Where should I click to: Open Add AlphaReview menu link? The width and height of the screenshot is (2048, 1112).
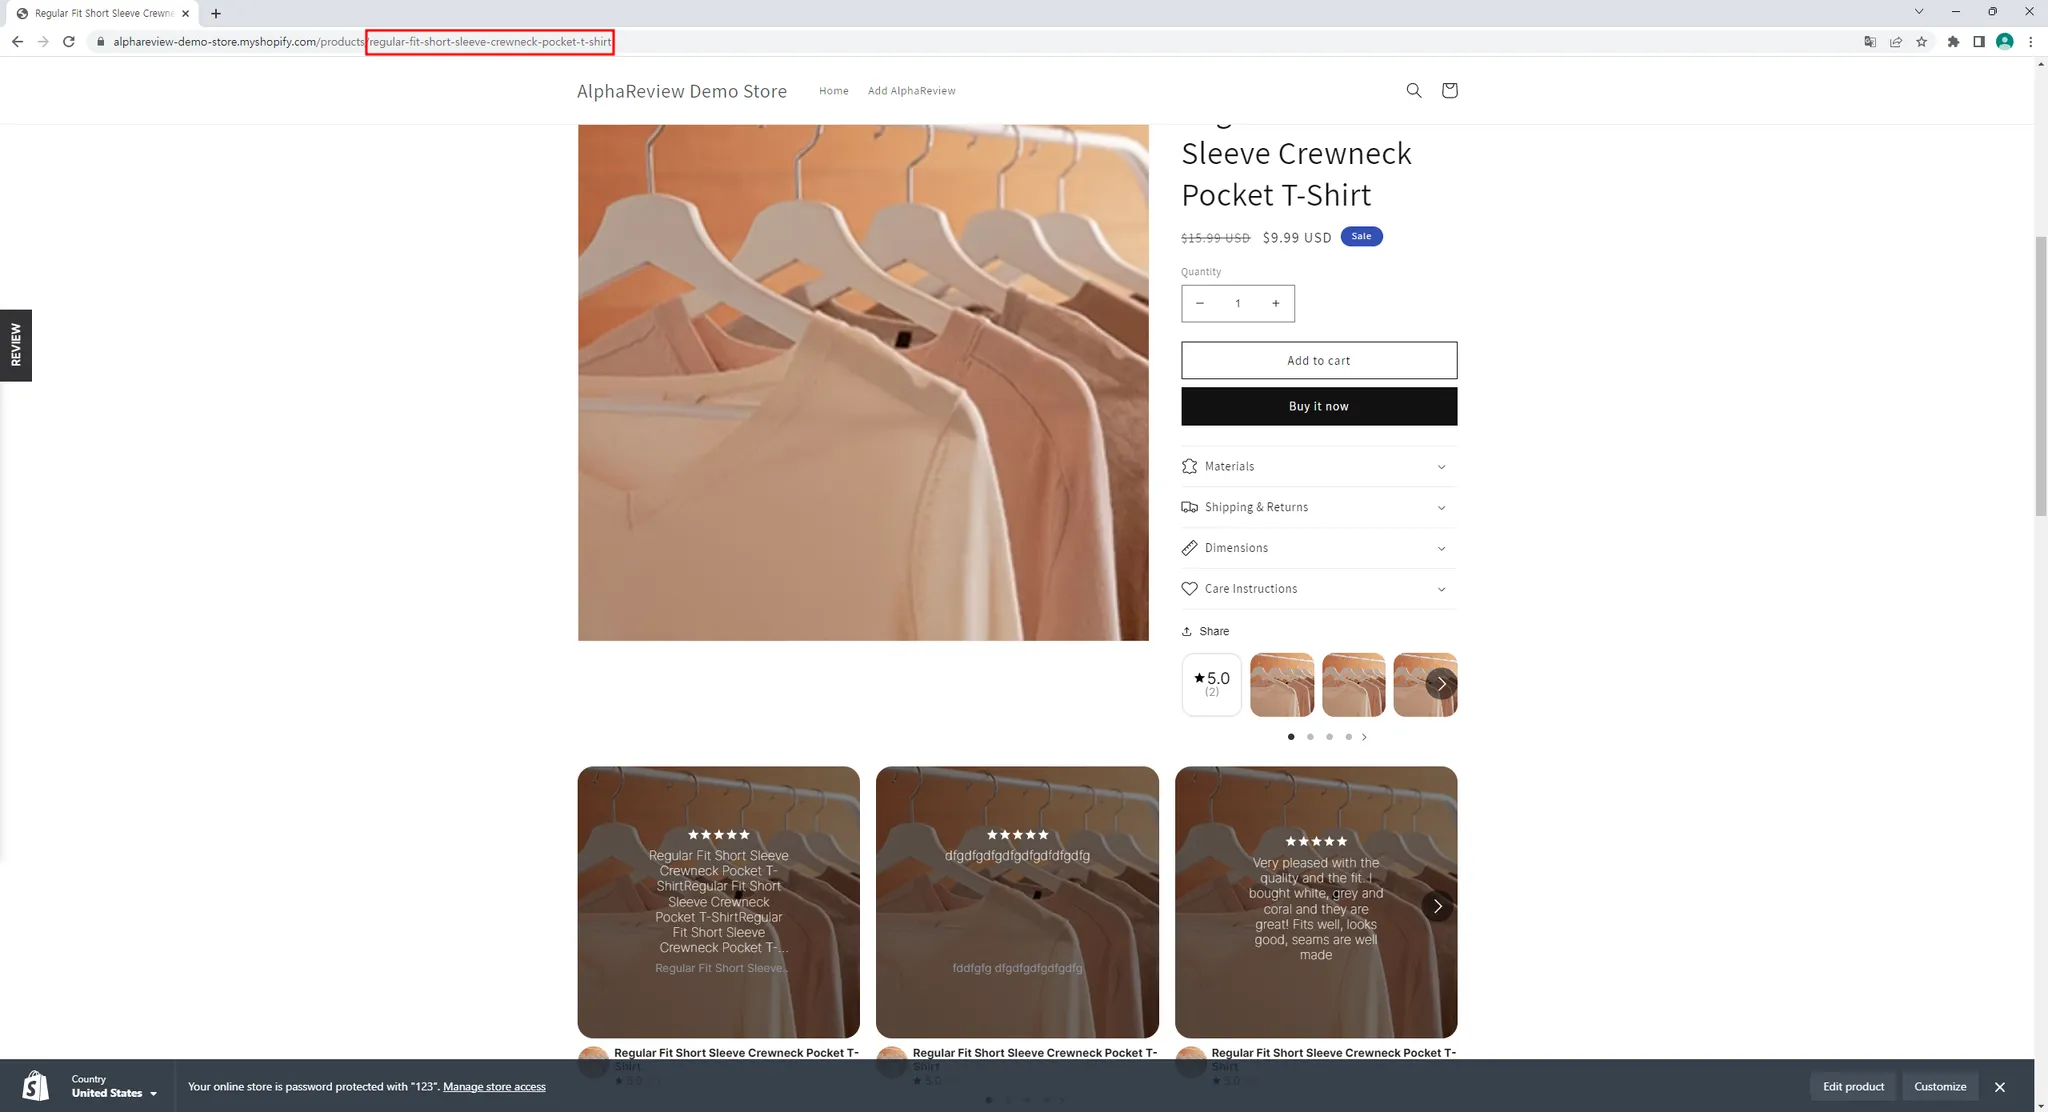pyautogui.click(x=911, y=91)
